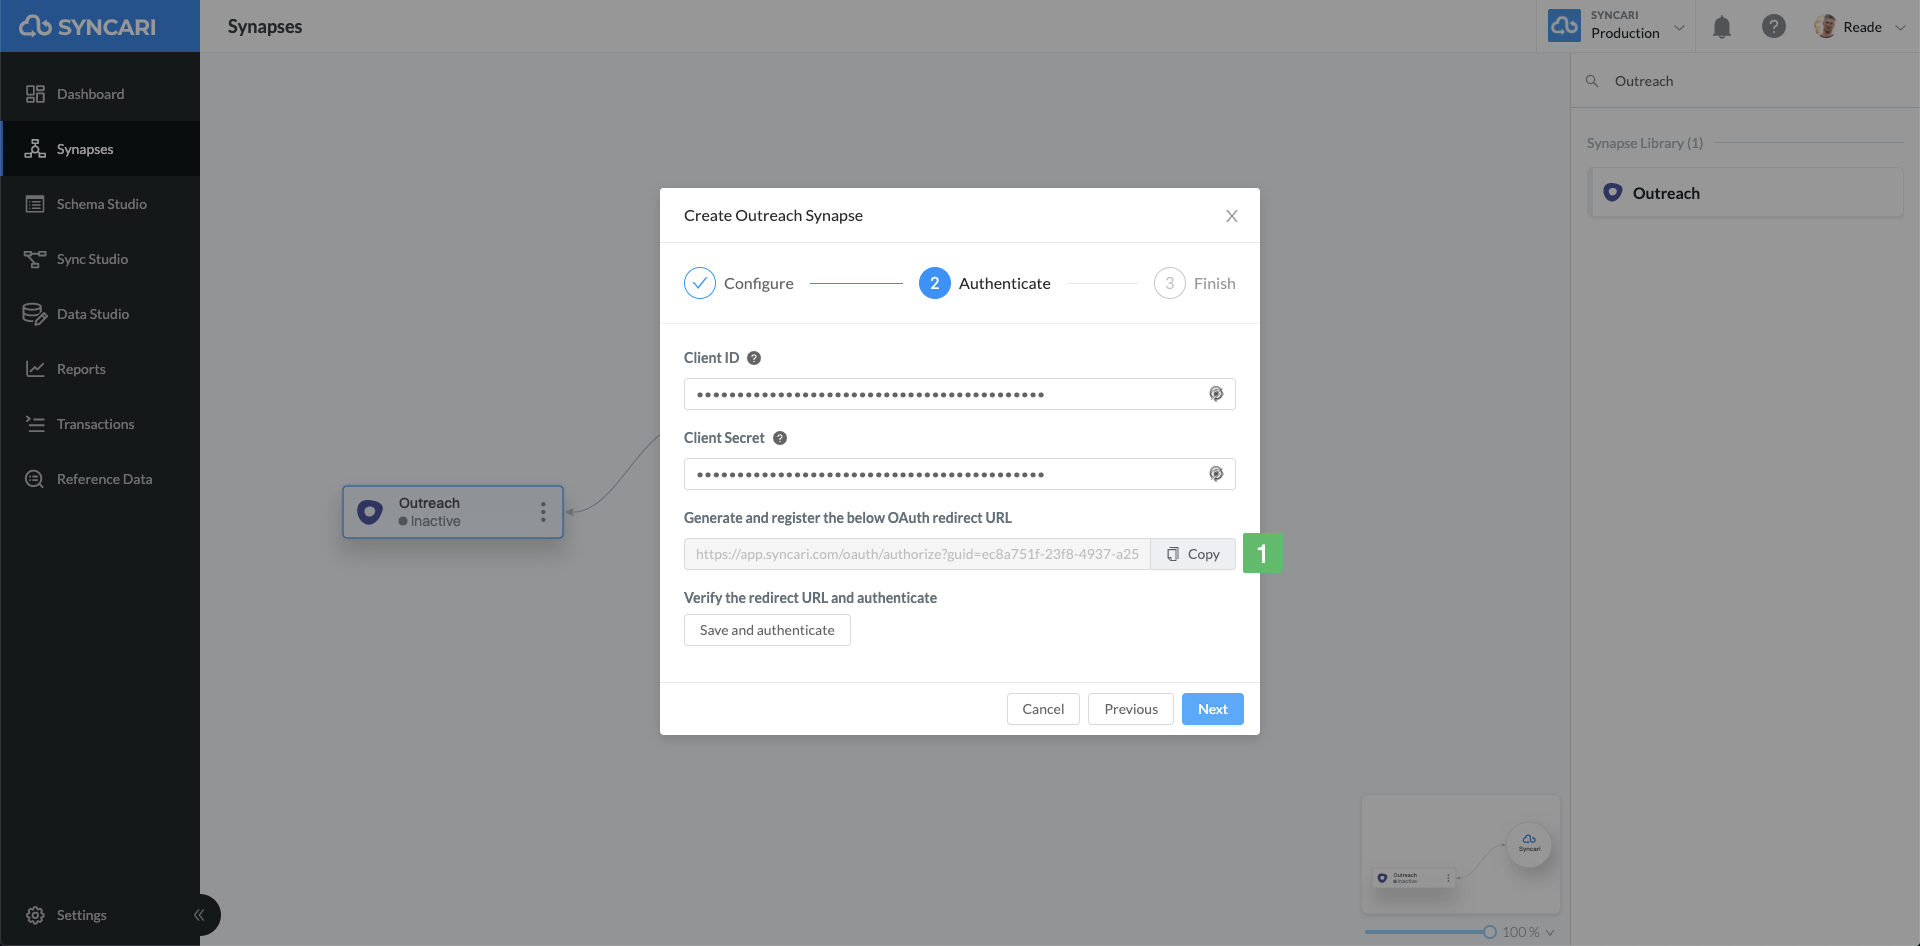This screenshot has width=1920, height=946.
Task: Close the Create Outreach Synapse dialog
Action: point(1232,216)
